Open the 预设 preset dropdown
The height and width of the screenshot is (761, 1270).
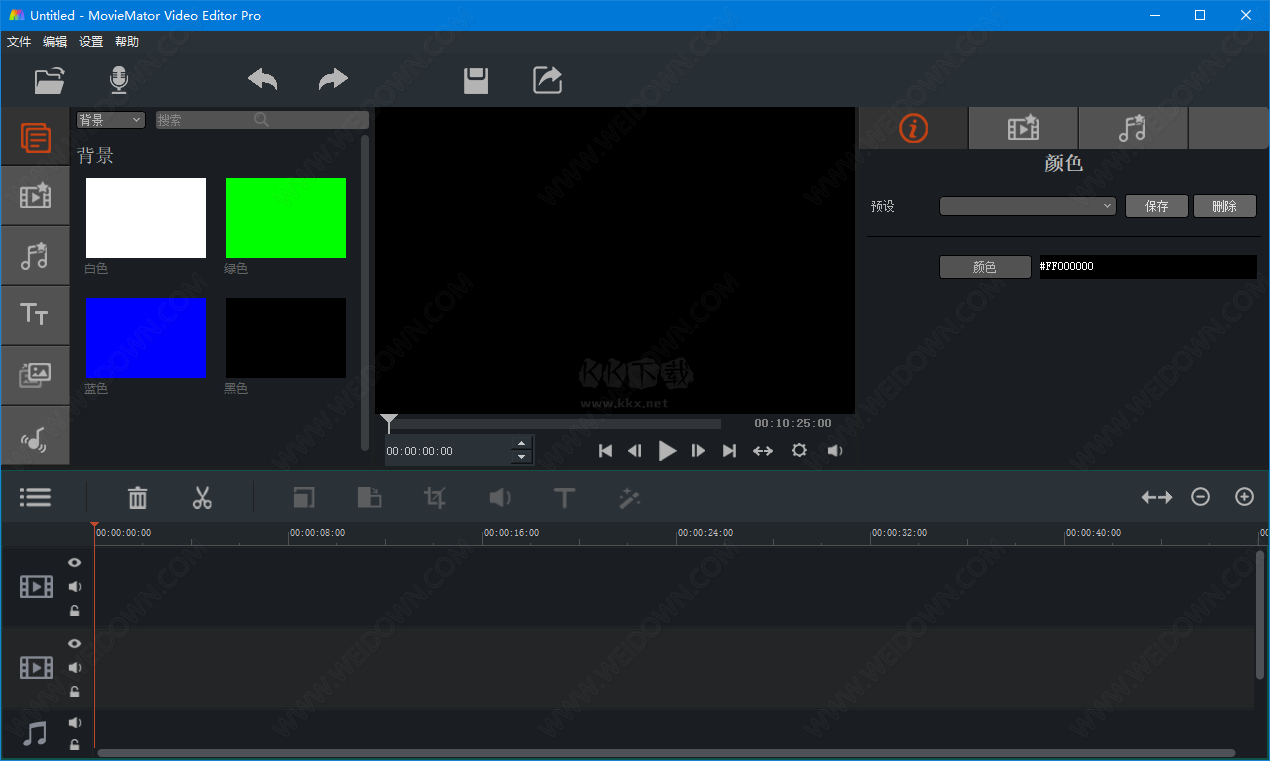[x=1027, y=206]
